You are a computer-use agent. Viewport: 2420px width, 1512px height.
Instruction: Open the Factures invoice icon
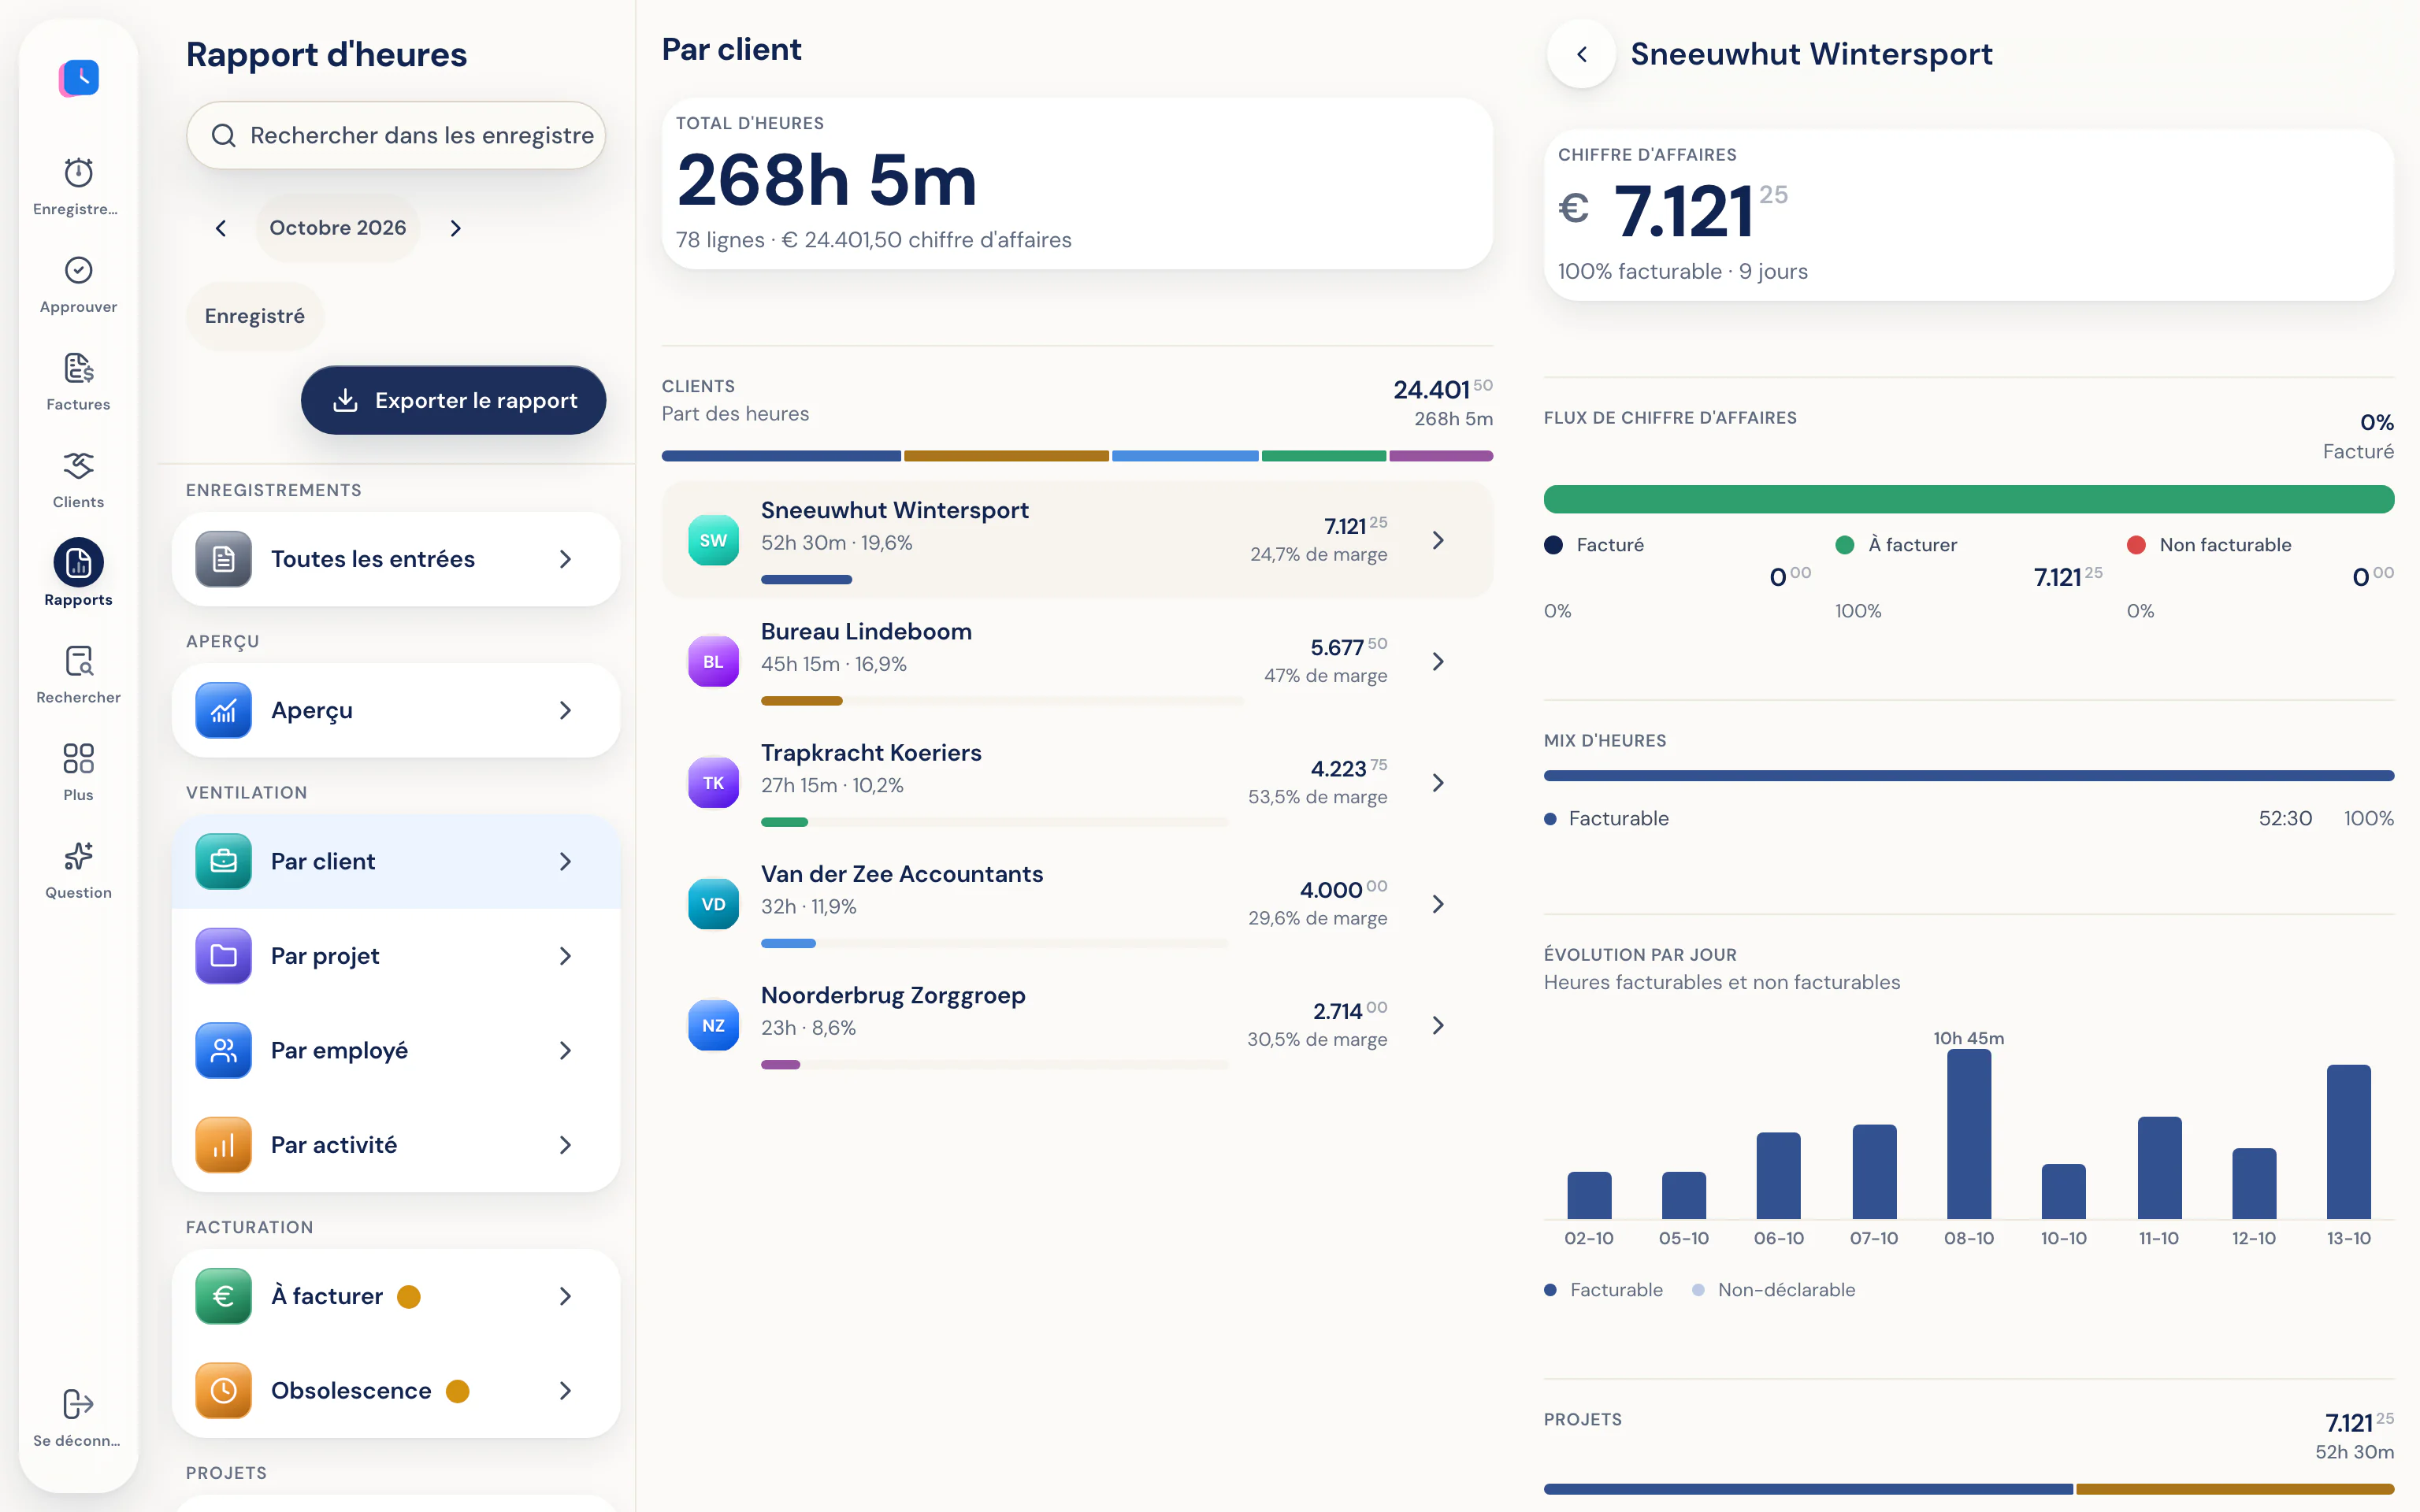pos(78,368)
